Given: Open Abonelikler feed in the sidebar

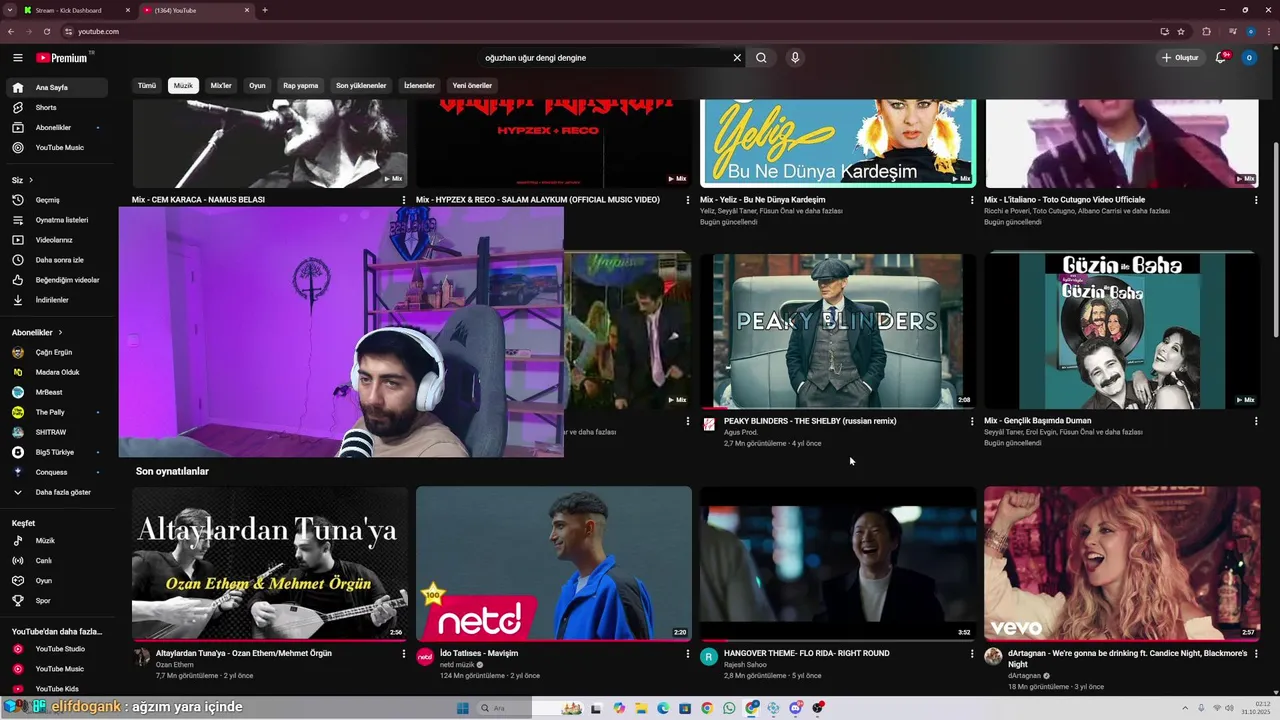Looking at the screenshot, I should click(57, 128).
